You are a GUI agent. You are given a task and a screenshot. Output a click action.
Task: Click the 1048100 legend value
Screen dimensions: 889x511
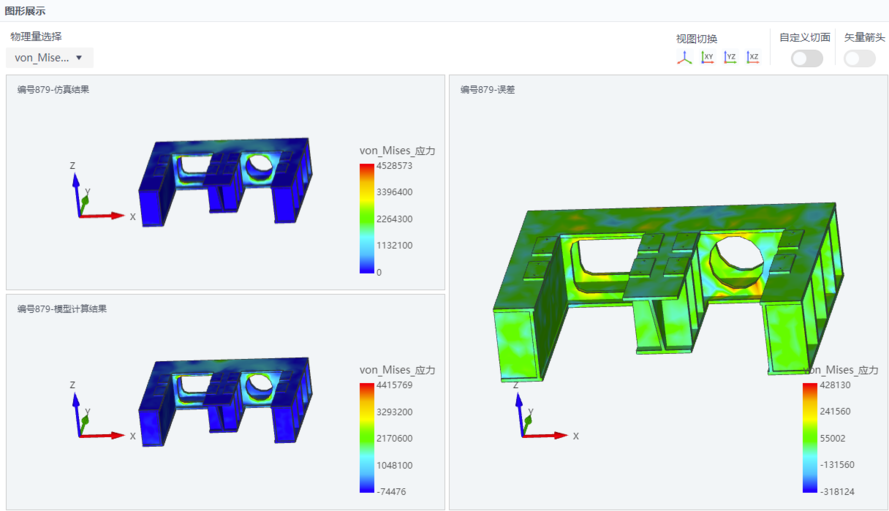(394, 465)
